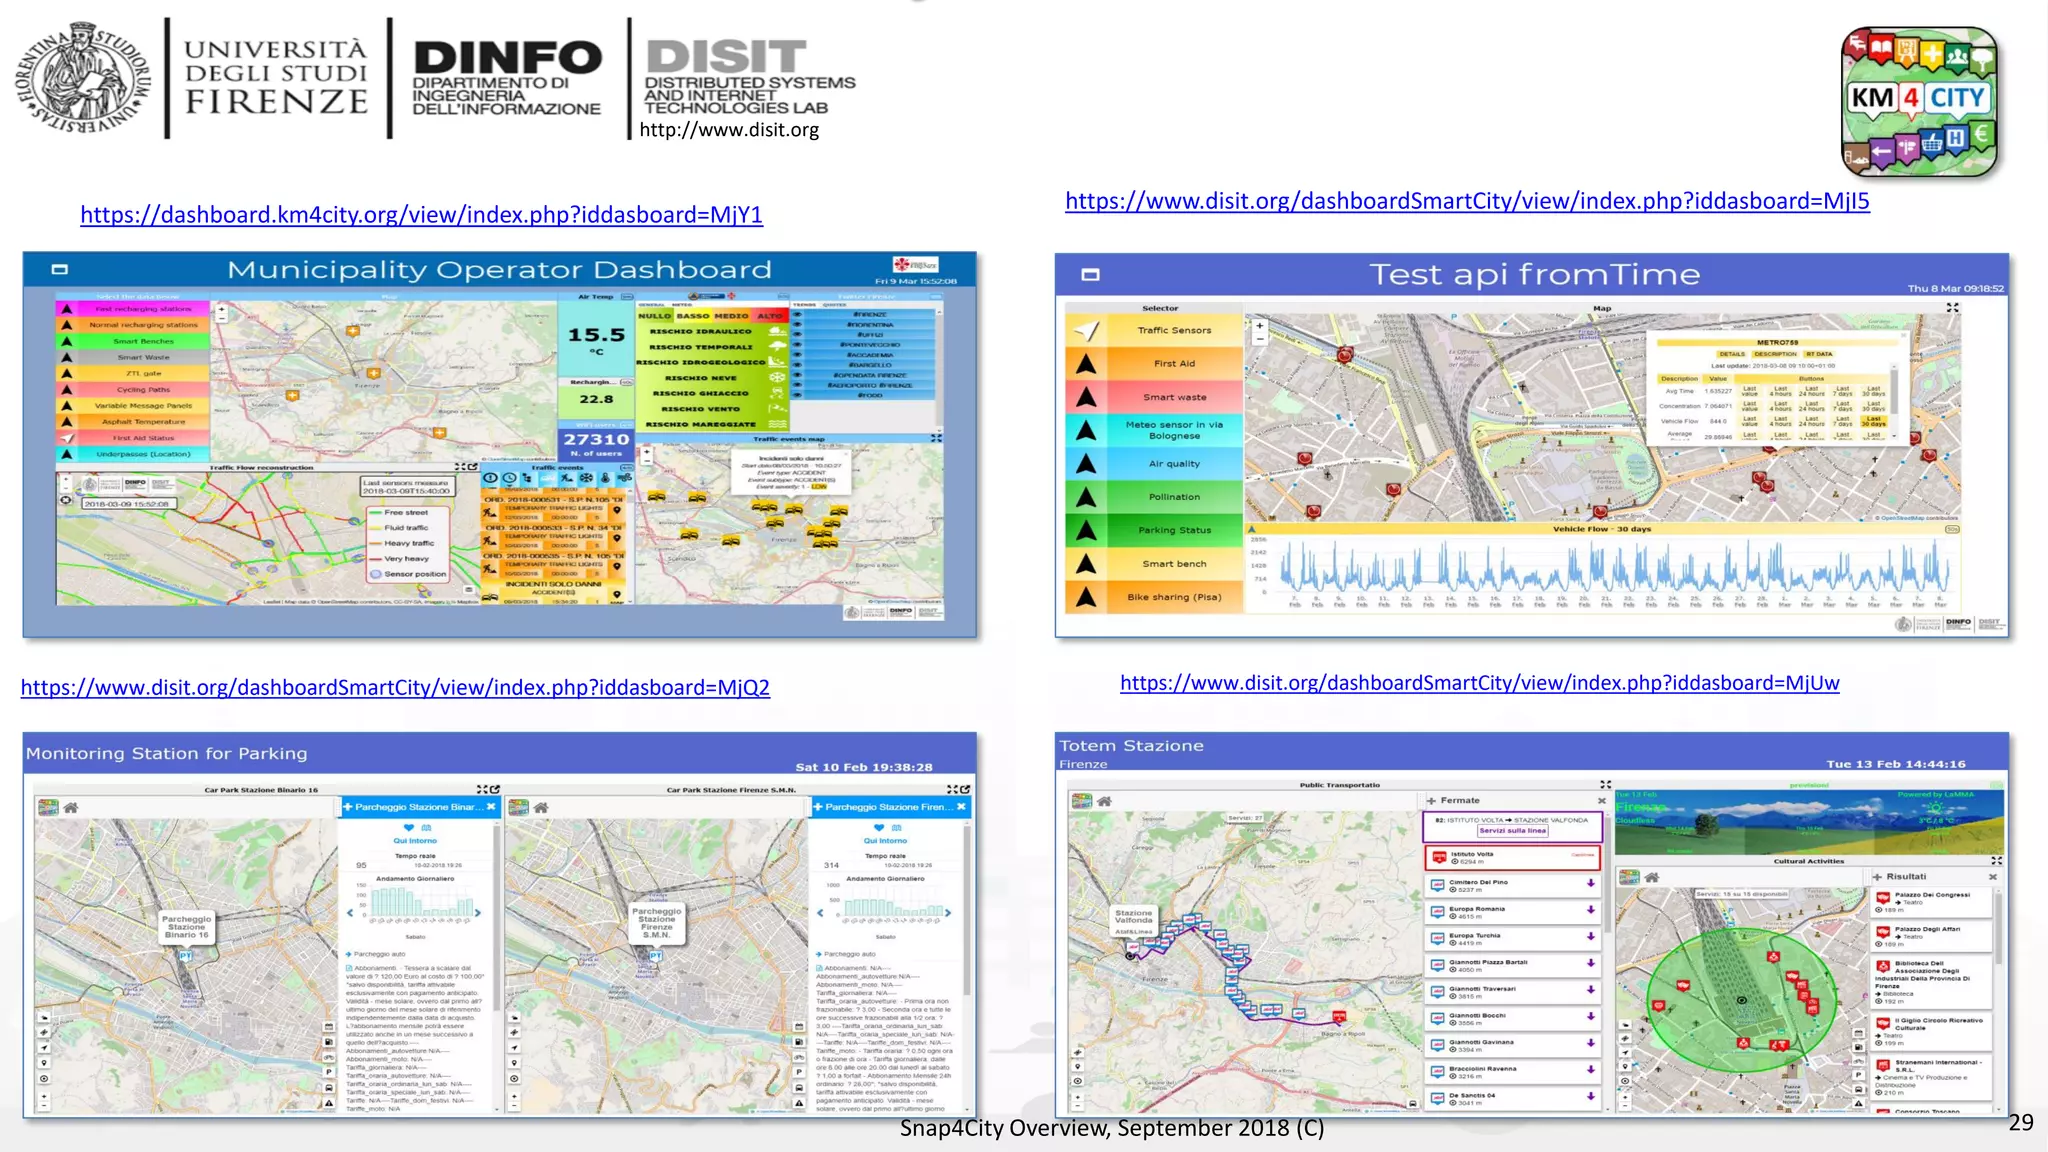Close Parcheggio Stazione Firen... panel

(961, 807)
